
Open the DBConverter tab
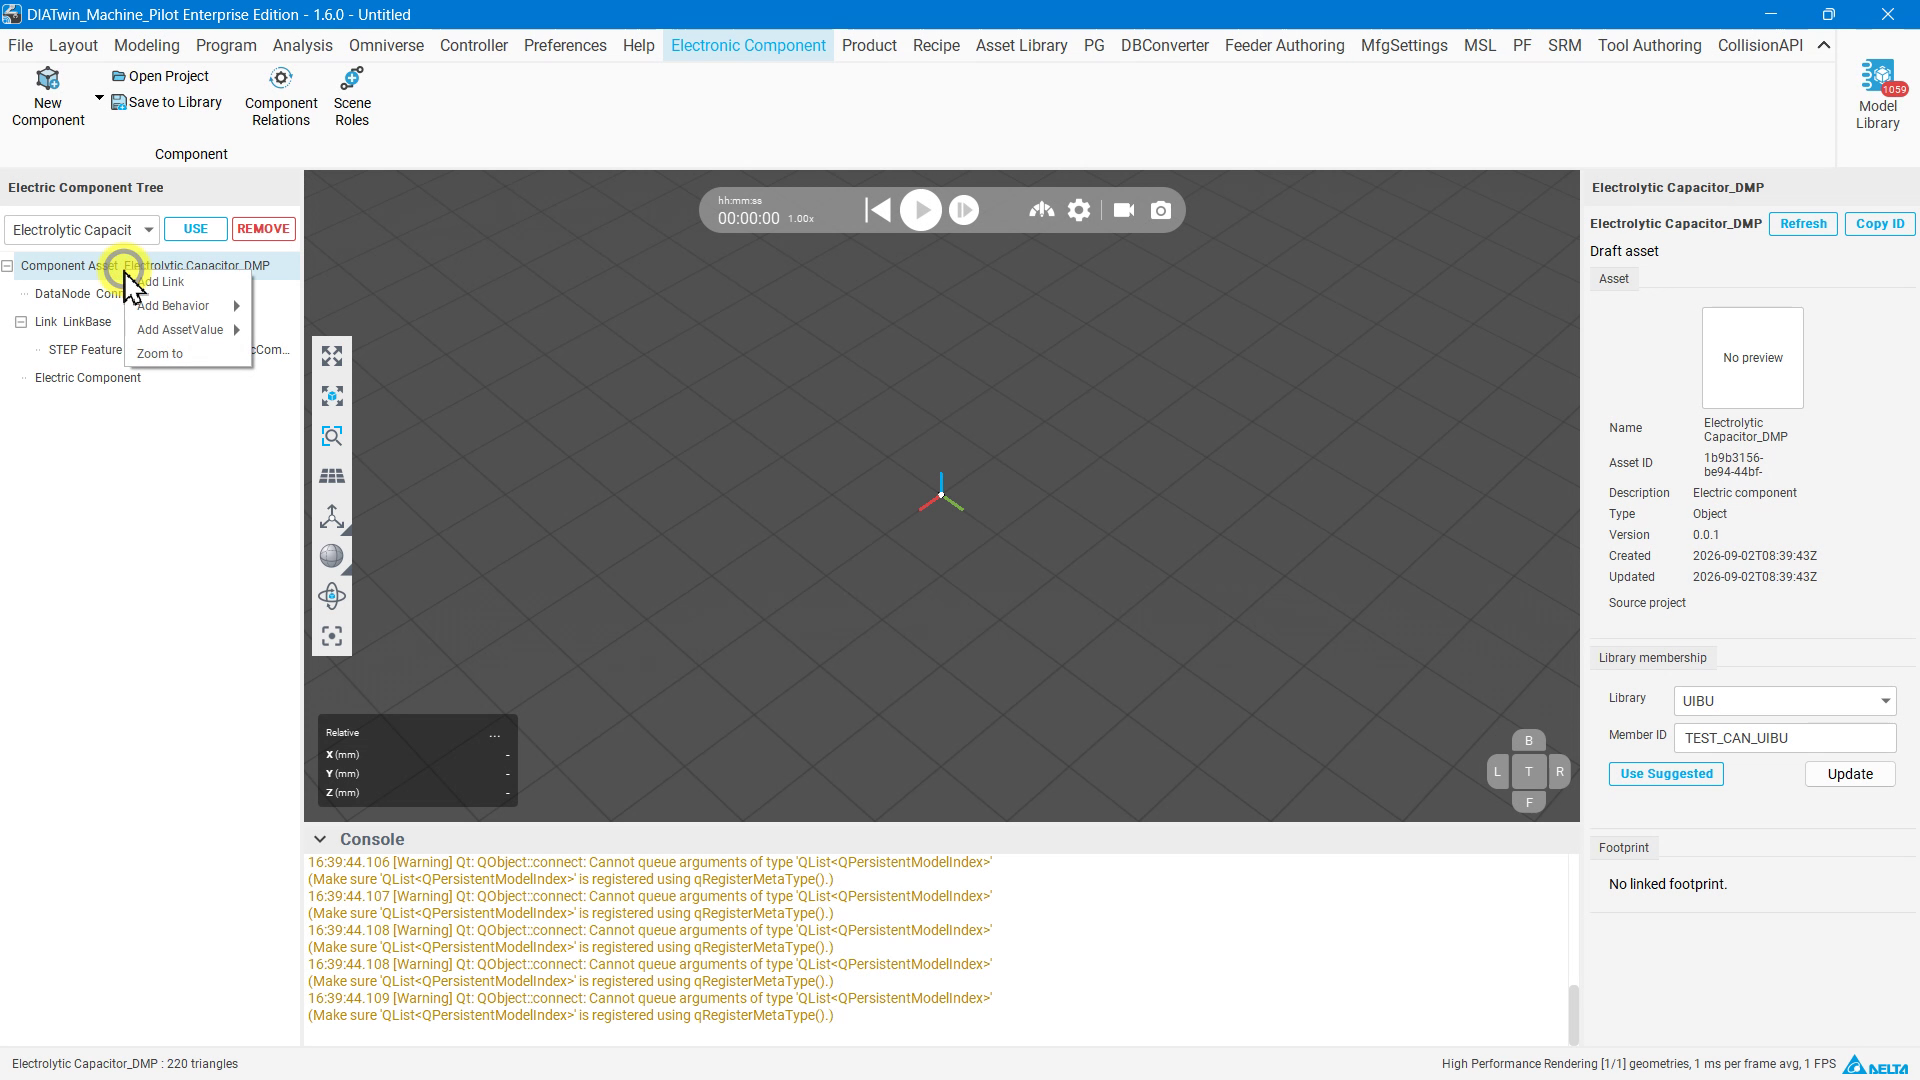[1164, 45]
